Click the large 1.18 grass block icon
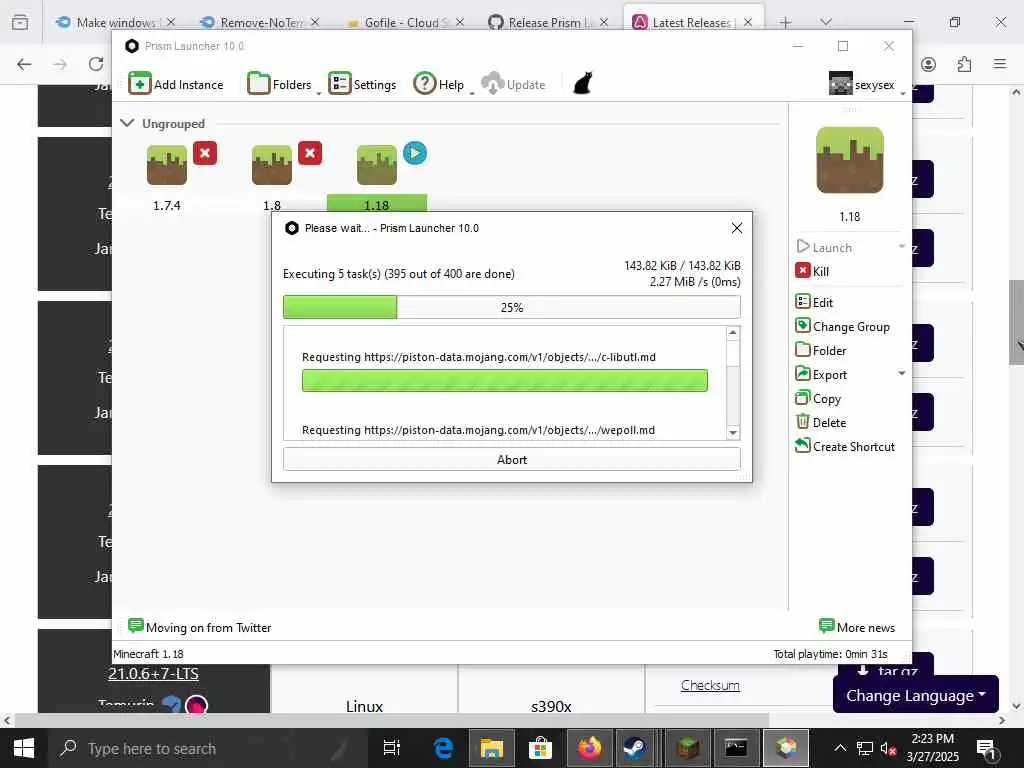This screenshot has height=768, width=1024. (850, 160)
